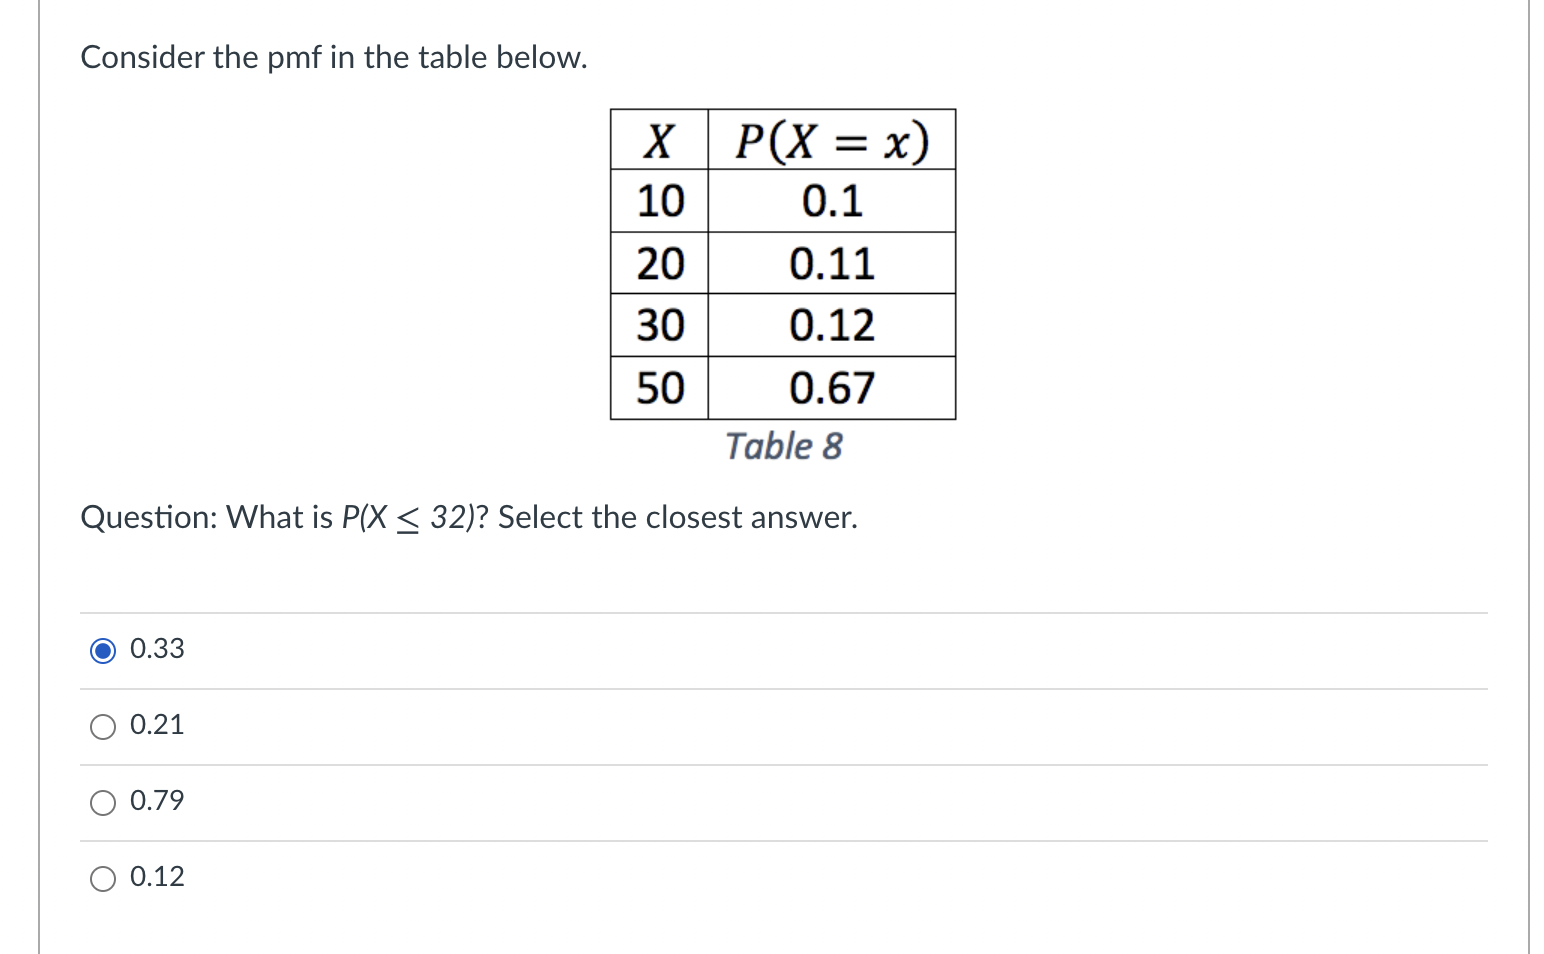Viewport: 1544px width, 954px height.
Task: Select the 0.33 answer radio button
Action: (x=103, y=650)
